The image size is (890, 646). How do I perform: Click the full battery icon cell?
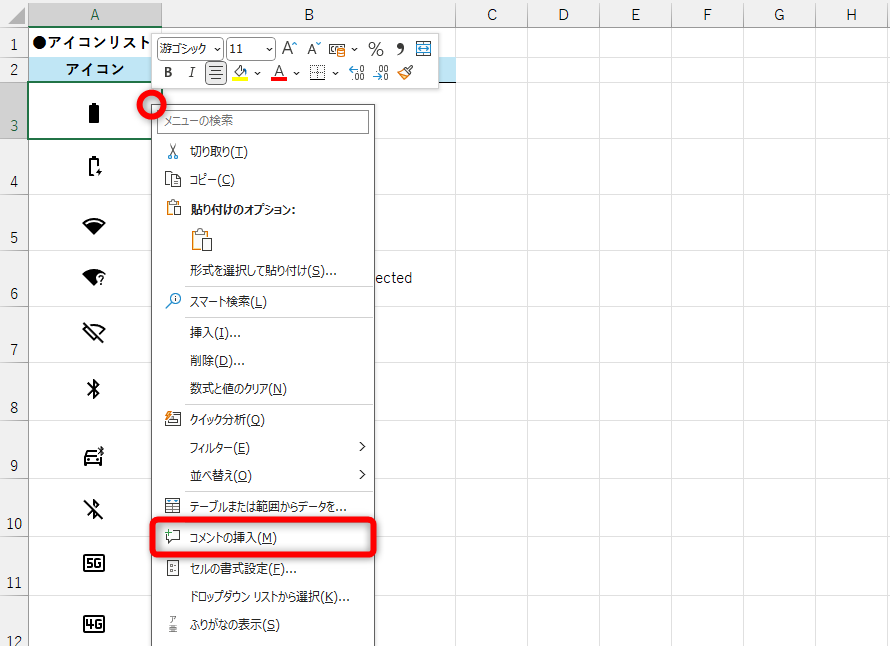click(94, 112)
